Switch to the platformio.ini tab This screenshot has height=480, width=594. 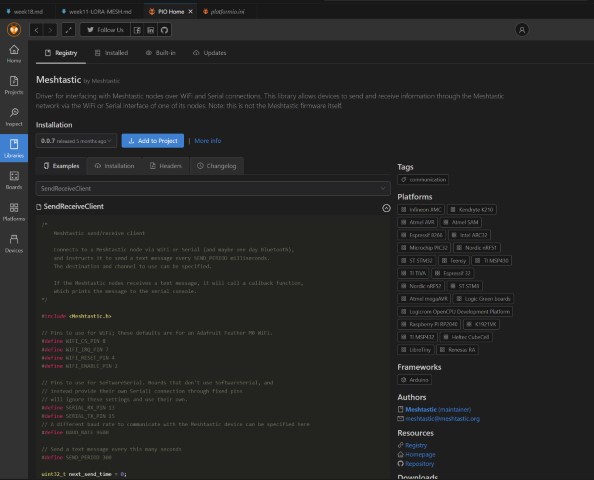pos(224,11)
